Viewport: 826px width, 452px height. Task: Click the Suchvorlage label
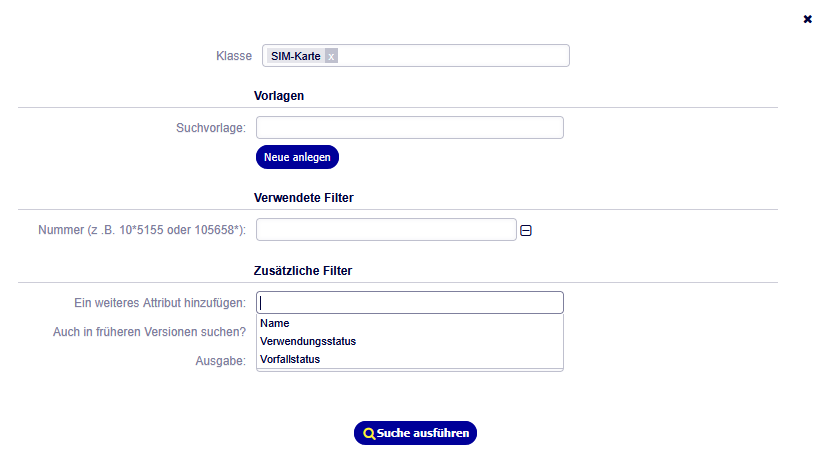(211, 128)
